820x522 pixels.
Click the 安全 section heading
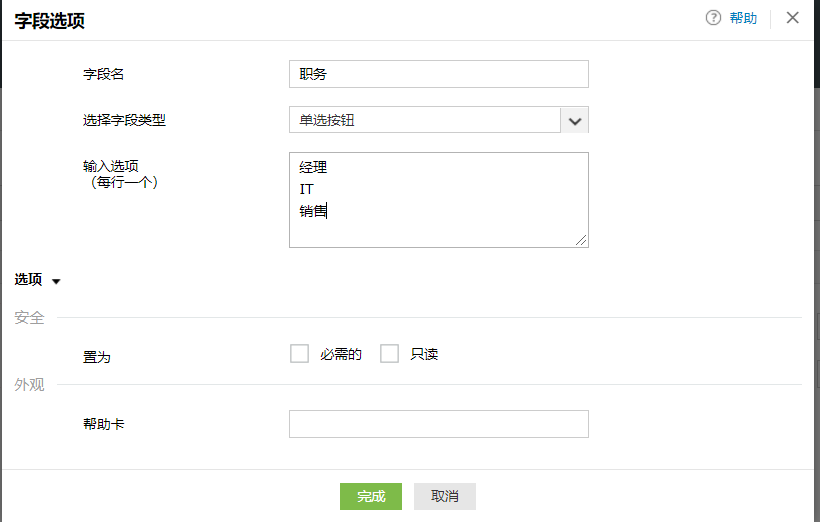click(30, 318)
